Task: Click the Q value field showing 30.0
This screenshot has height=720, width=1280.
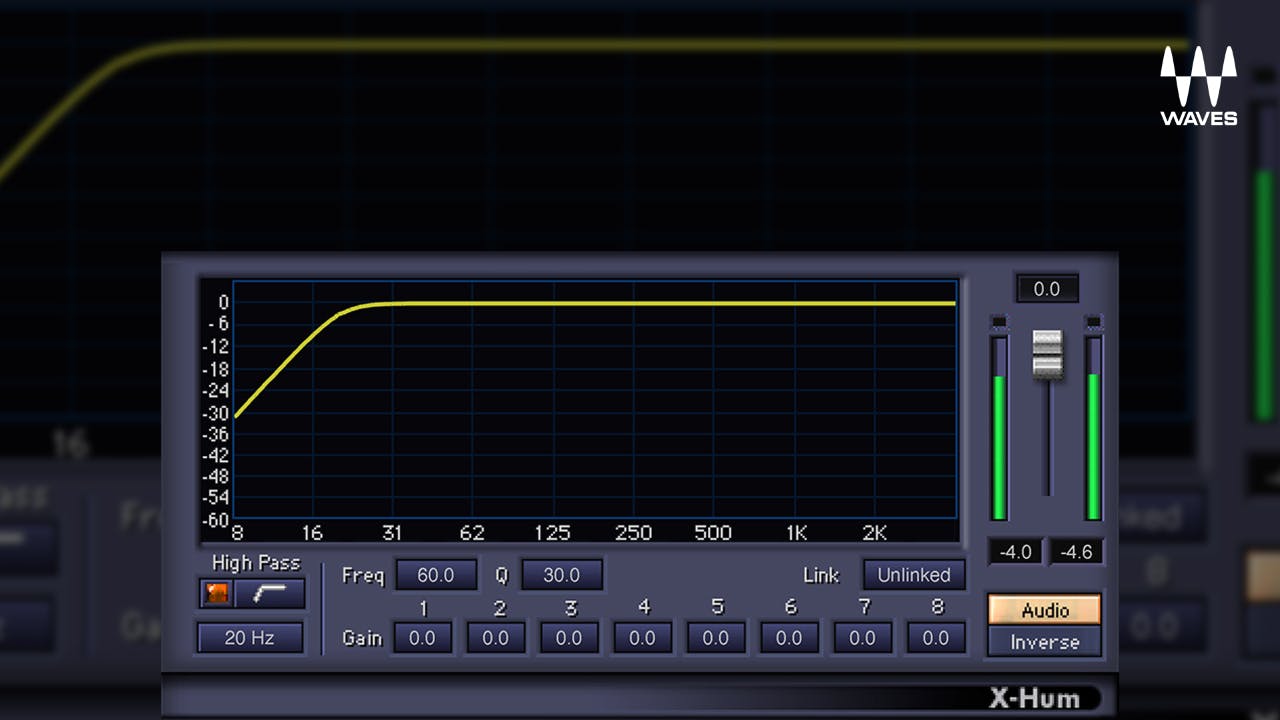Action: pos(562,575)
